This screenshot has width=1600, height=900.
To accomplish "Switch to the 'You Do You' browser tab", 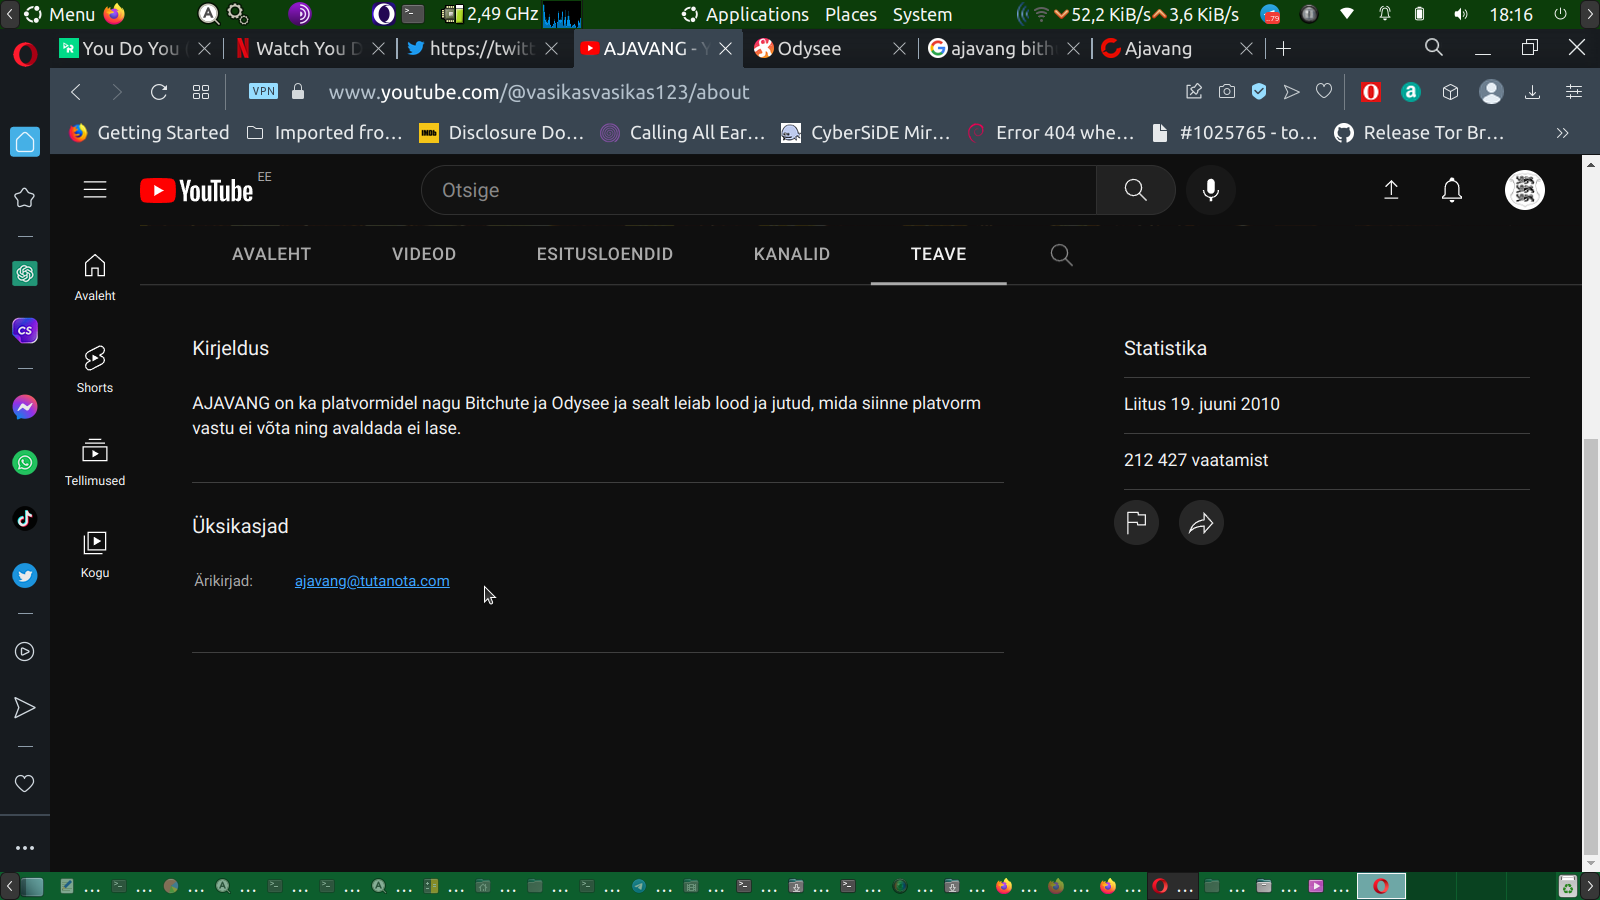I will point(136,48).
